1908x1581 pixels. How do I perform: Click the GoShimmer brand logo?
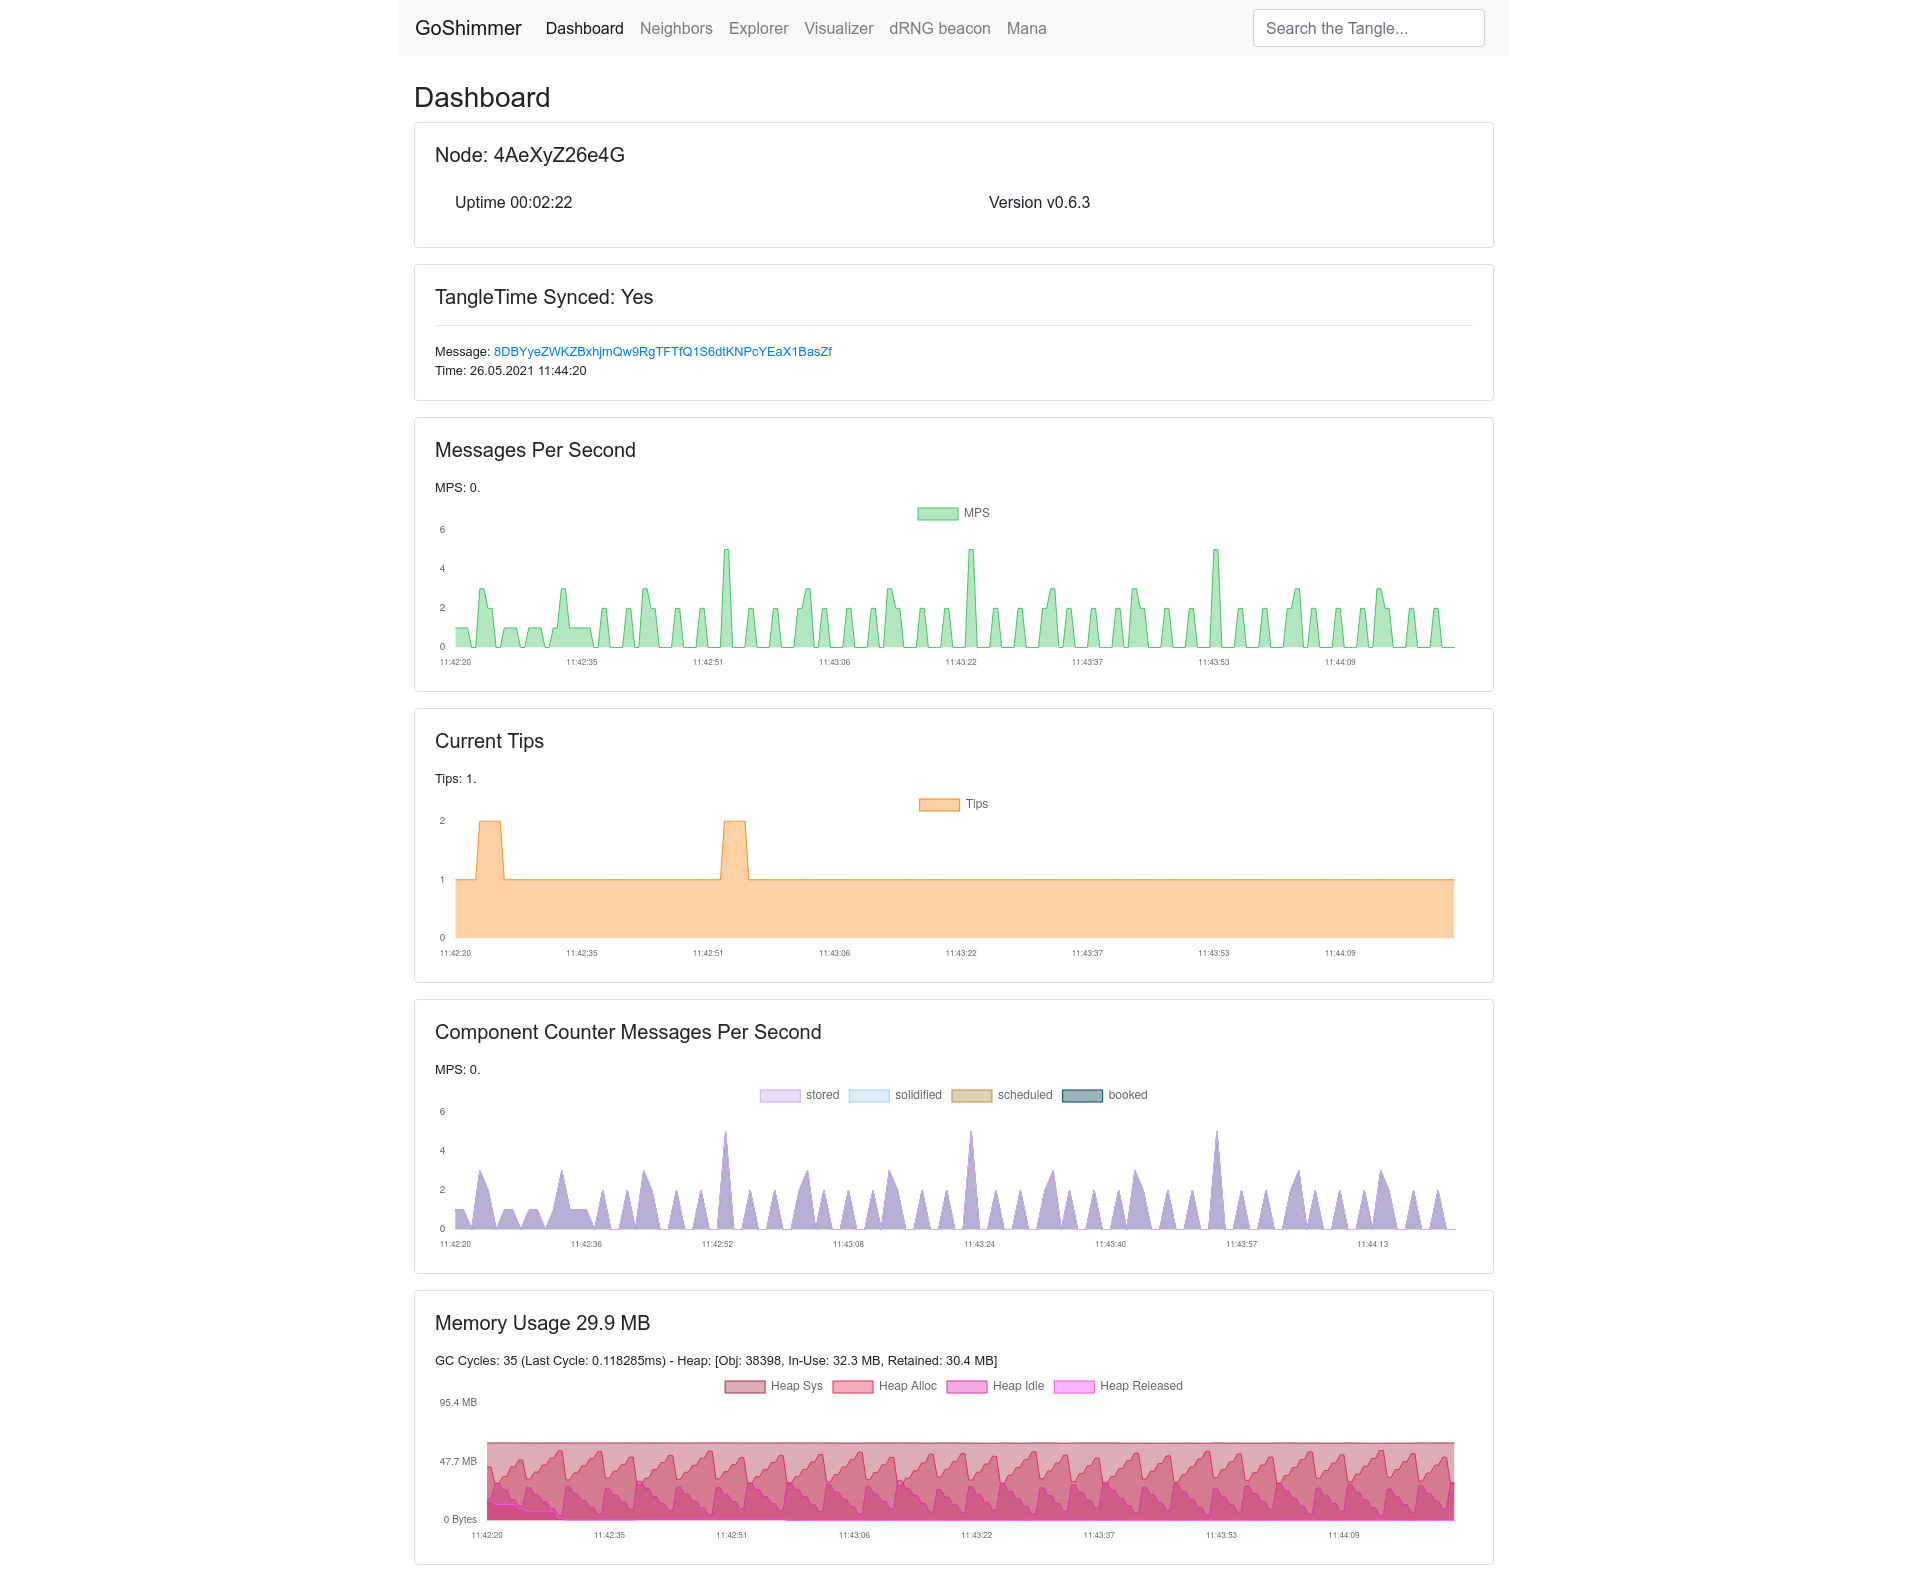(x=468, y=28)
